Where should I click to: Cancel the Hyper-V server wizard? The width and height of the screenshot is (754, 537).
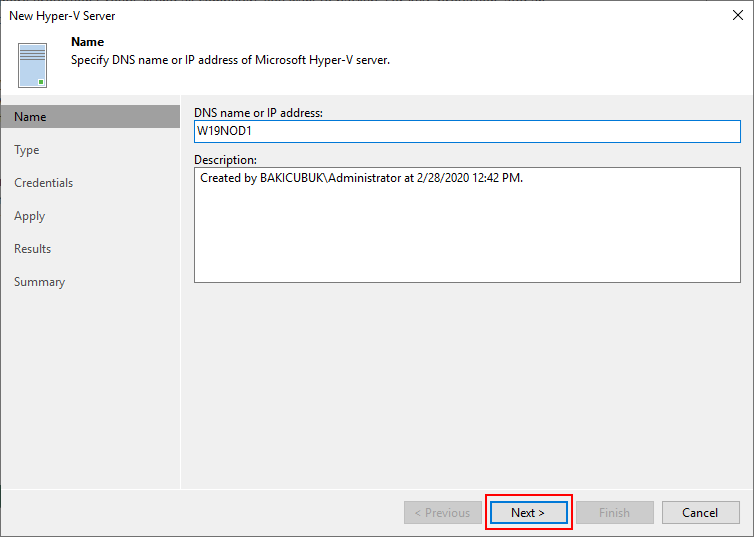click(700, 512)
